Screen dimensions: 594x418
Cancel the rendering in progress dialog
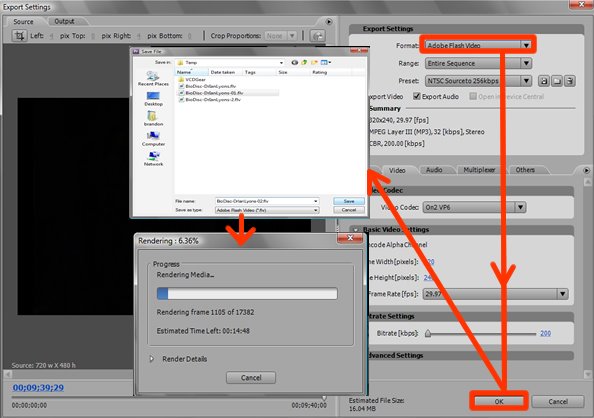[x=251, y=377]
